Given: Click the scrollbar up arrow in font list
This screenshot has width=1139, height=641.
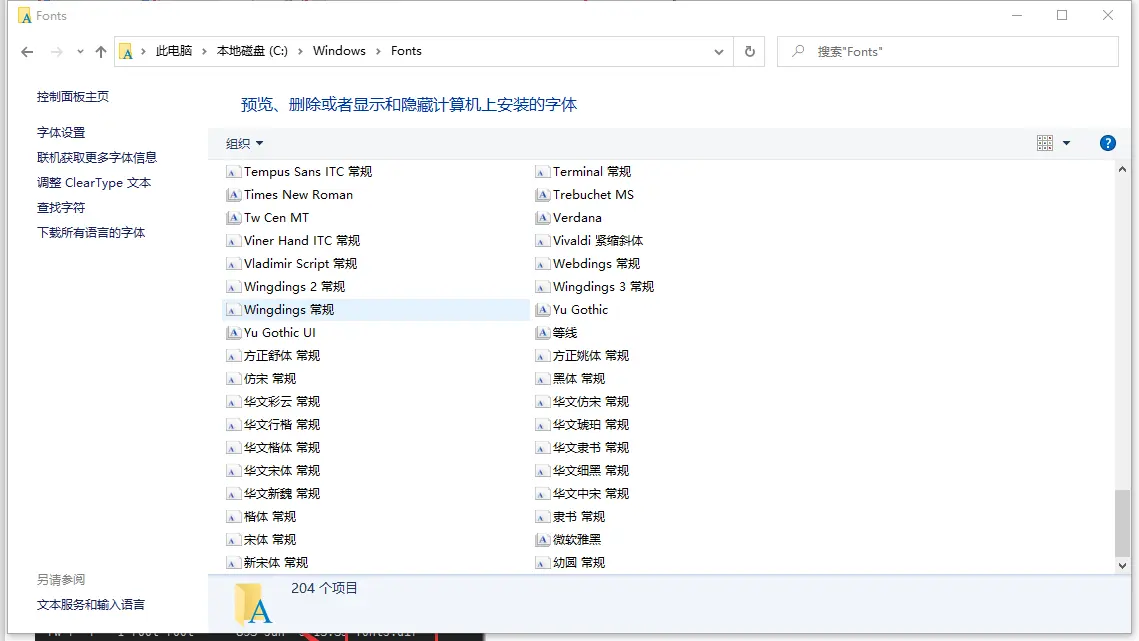Looking at the screenshot, I should [1122, 170].
